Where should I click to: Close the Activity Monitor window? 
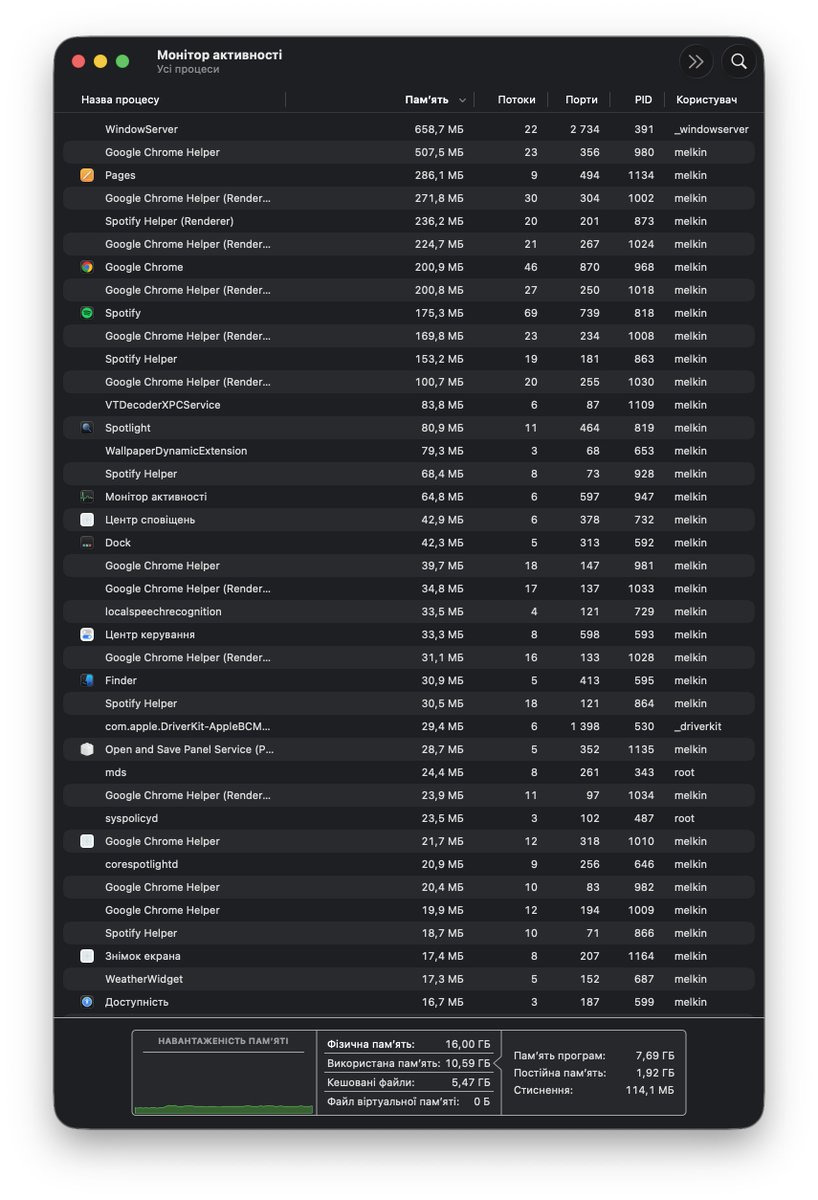(x=79, y=62)
